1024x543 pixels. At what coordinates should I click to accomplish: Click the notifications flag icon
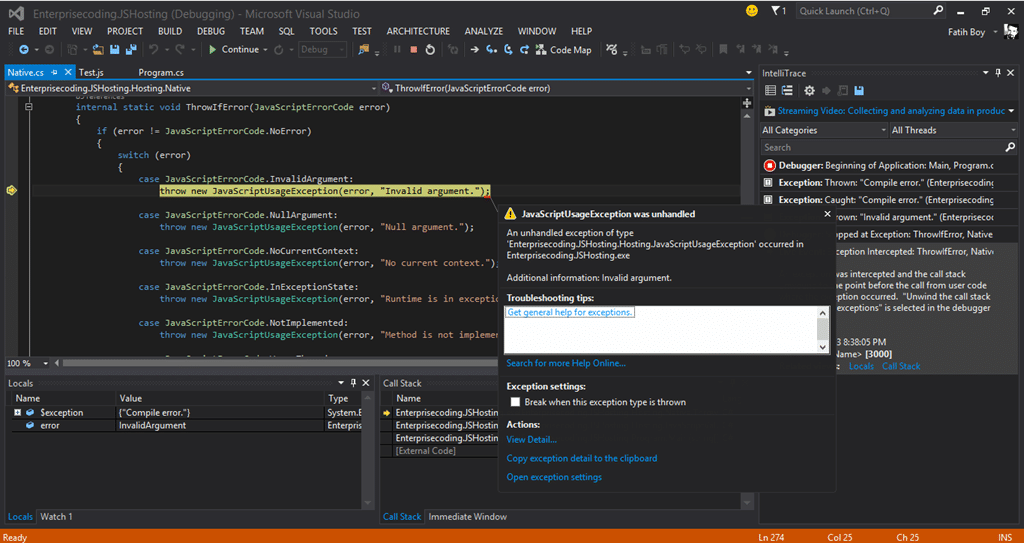[776, 10]
